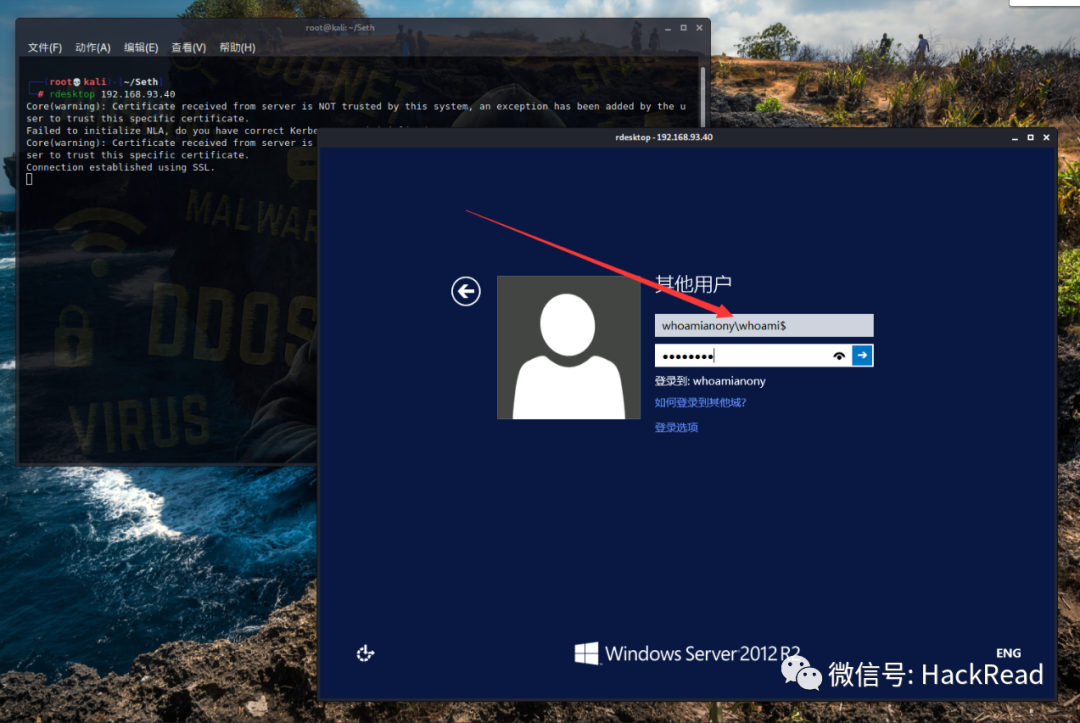Image resolution: width=1080 pixels, height=723 pixels.
Task: Click rdesktop - 192.168.93.40 title bar
Action: point(664,138)
